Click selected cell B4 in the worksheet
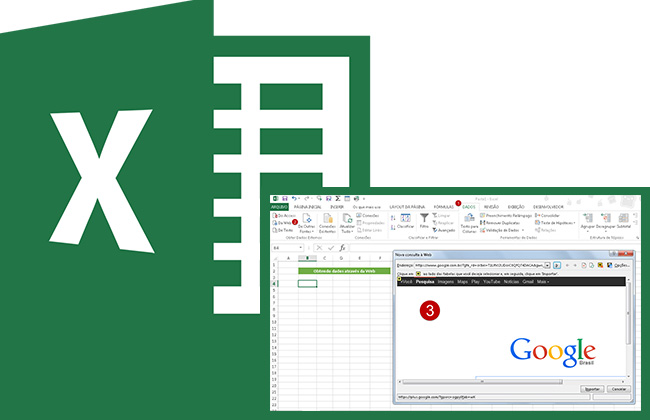650x420 pixels. click(x=307, y=284)
